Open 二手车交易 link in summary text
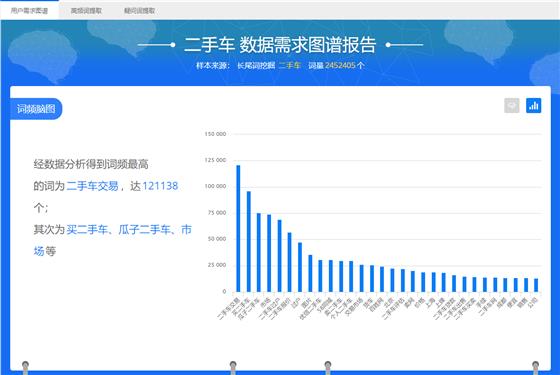This screenshot has width=560, height=375. [92, 186]
